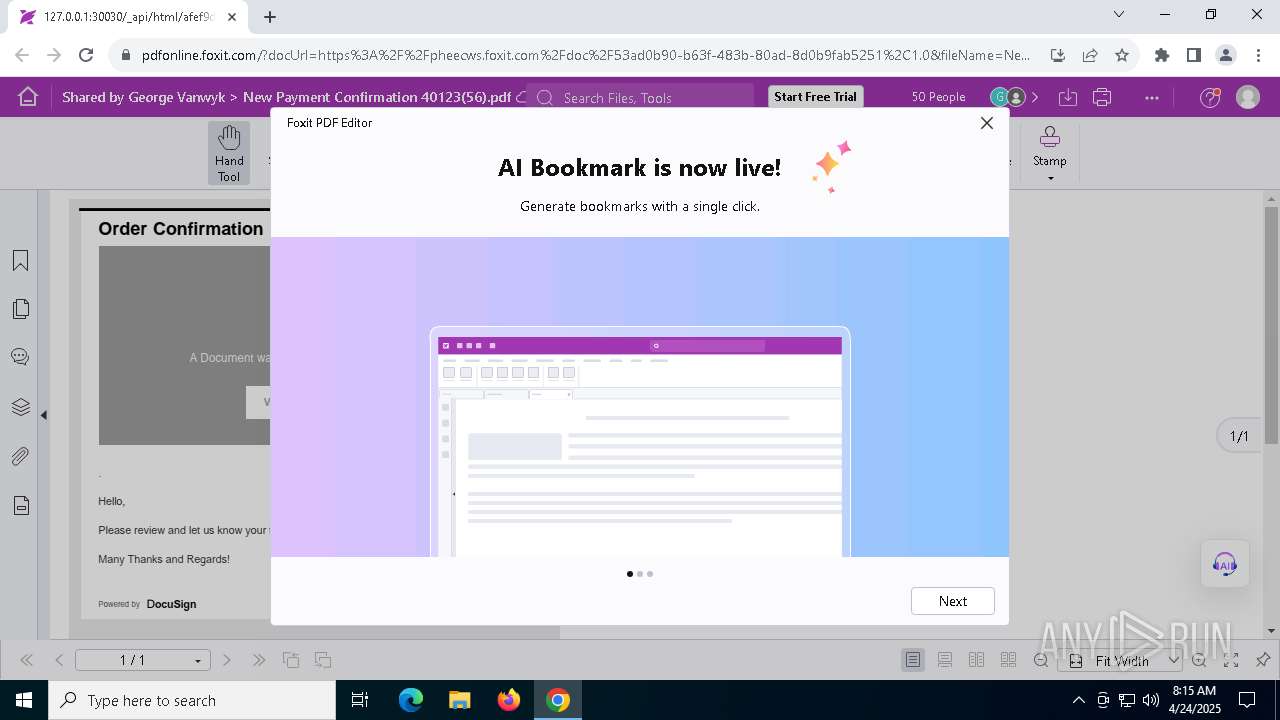Go to the previous page
1280x720 pixels.
point(59,660)
